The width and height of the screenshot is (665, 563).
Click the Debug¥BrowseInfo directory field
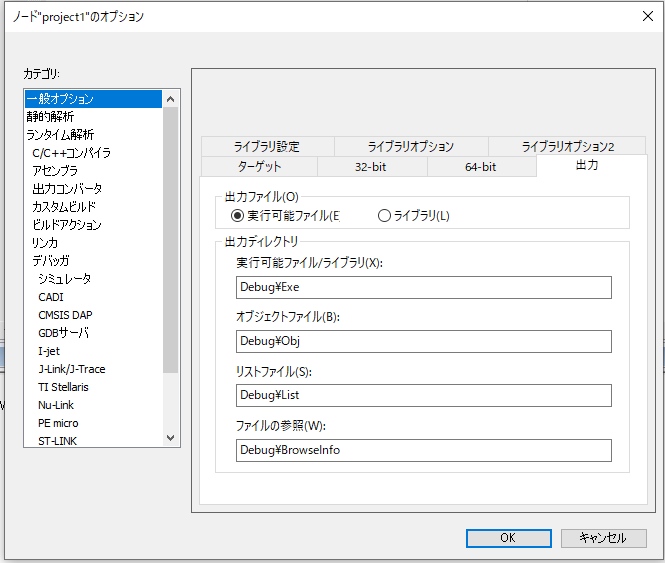(424, 450)
